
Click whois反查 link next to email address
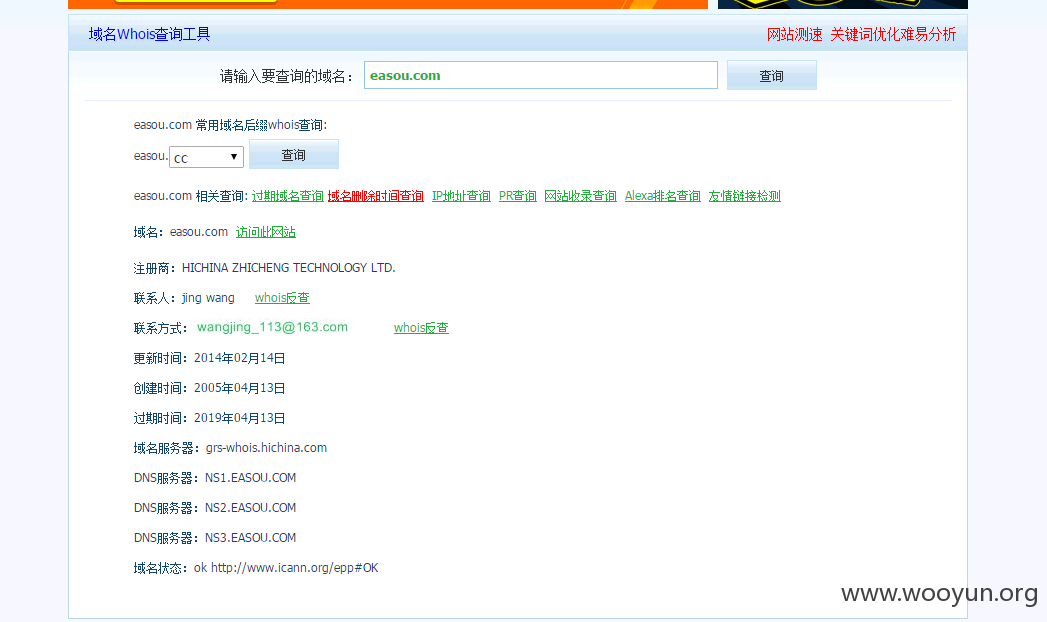(421, 328)
